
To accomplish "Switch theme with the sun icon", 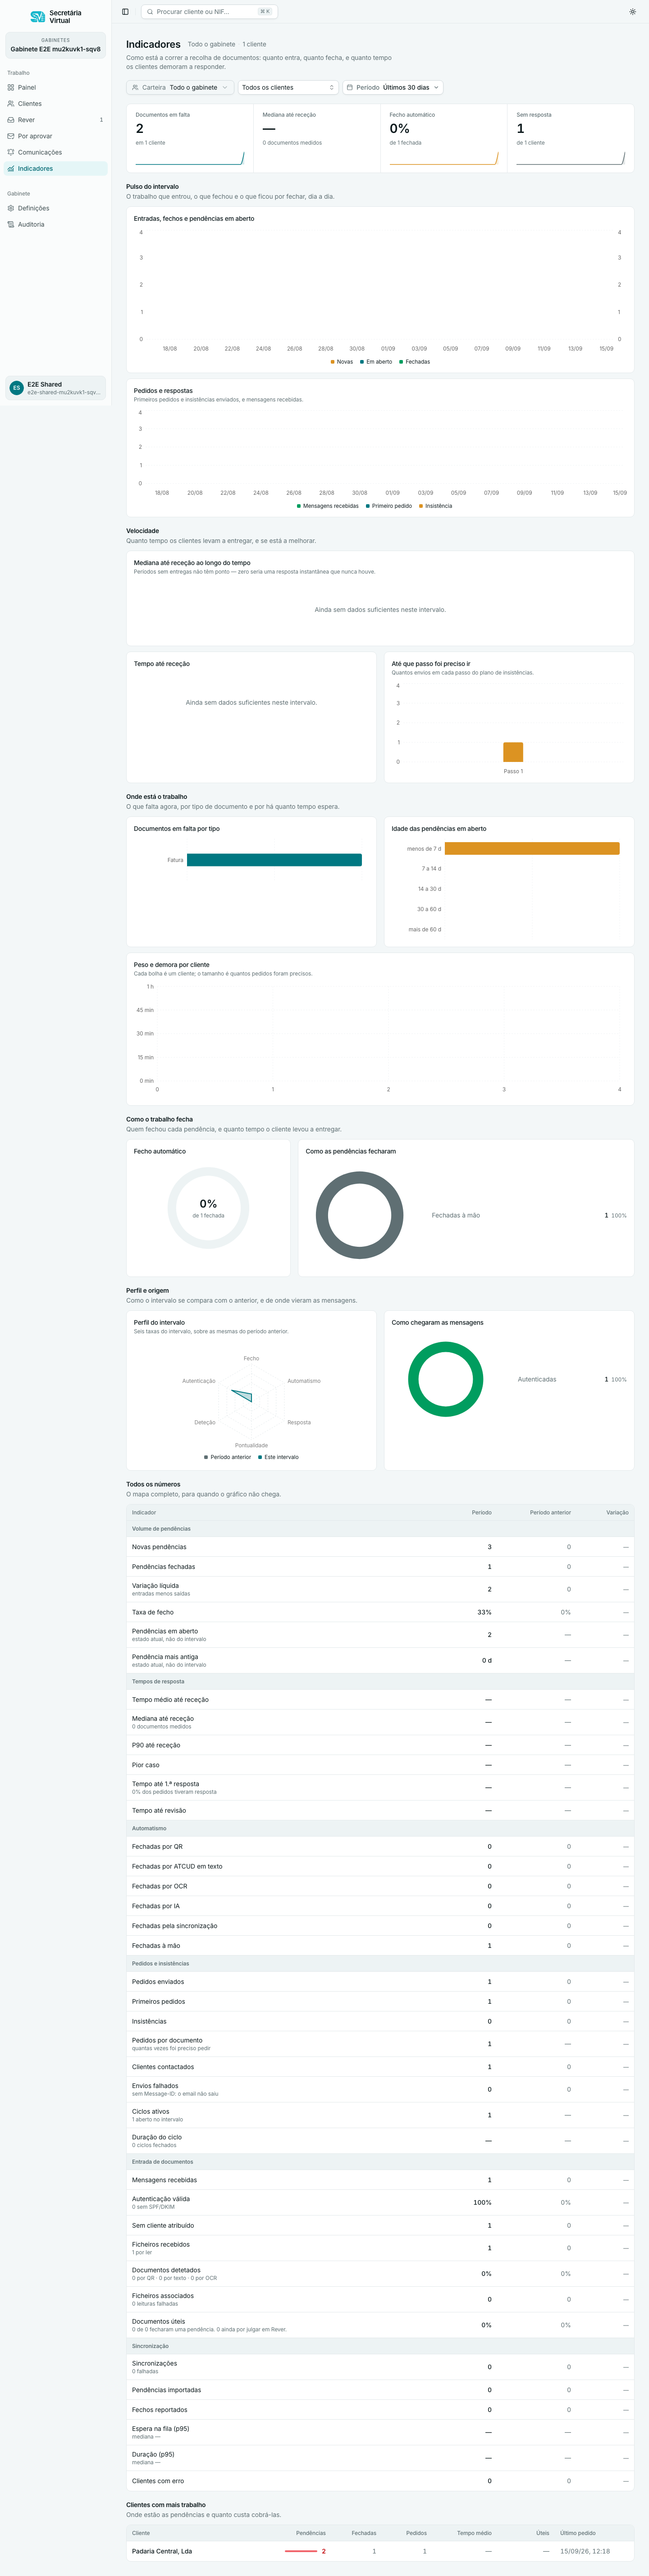I will (632, 12).
